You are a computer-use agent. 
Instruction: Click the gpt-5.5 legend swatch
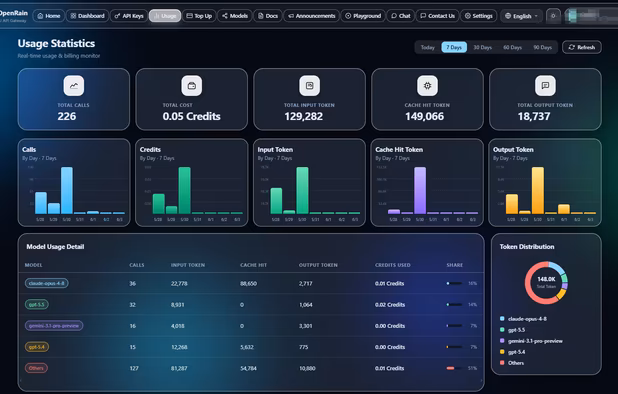[502, 329]
